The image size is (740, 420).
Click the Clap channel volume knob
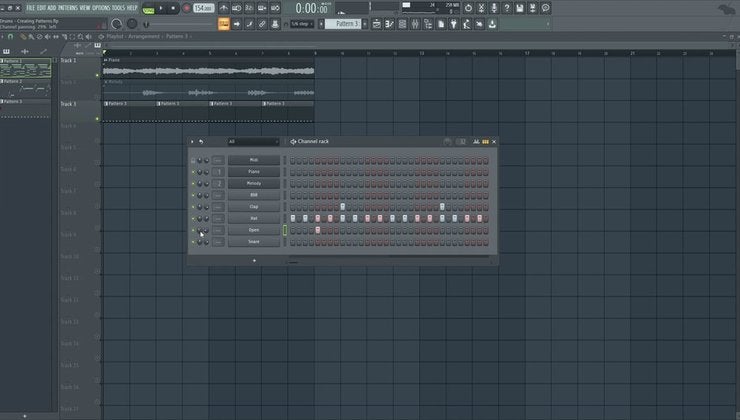tap(206, 207)
